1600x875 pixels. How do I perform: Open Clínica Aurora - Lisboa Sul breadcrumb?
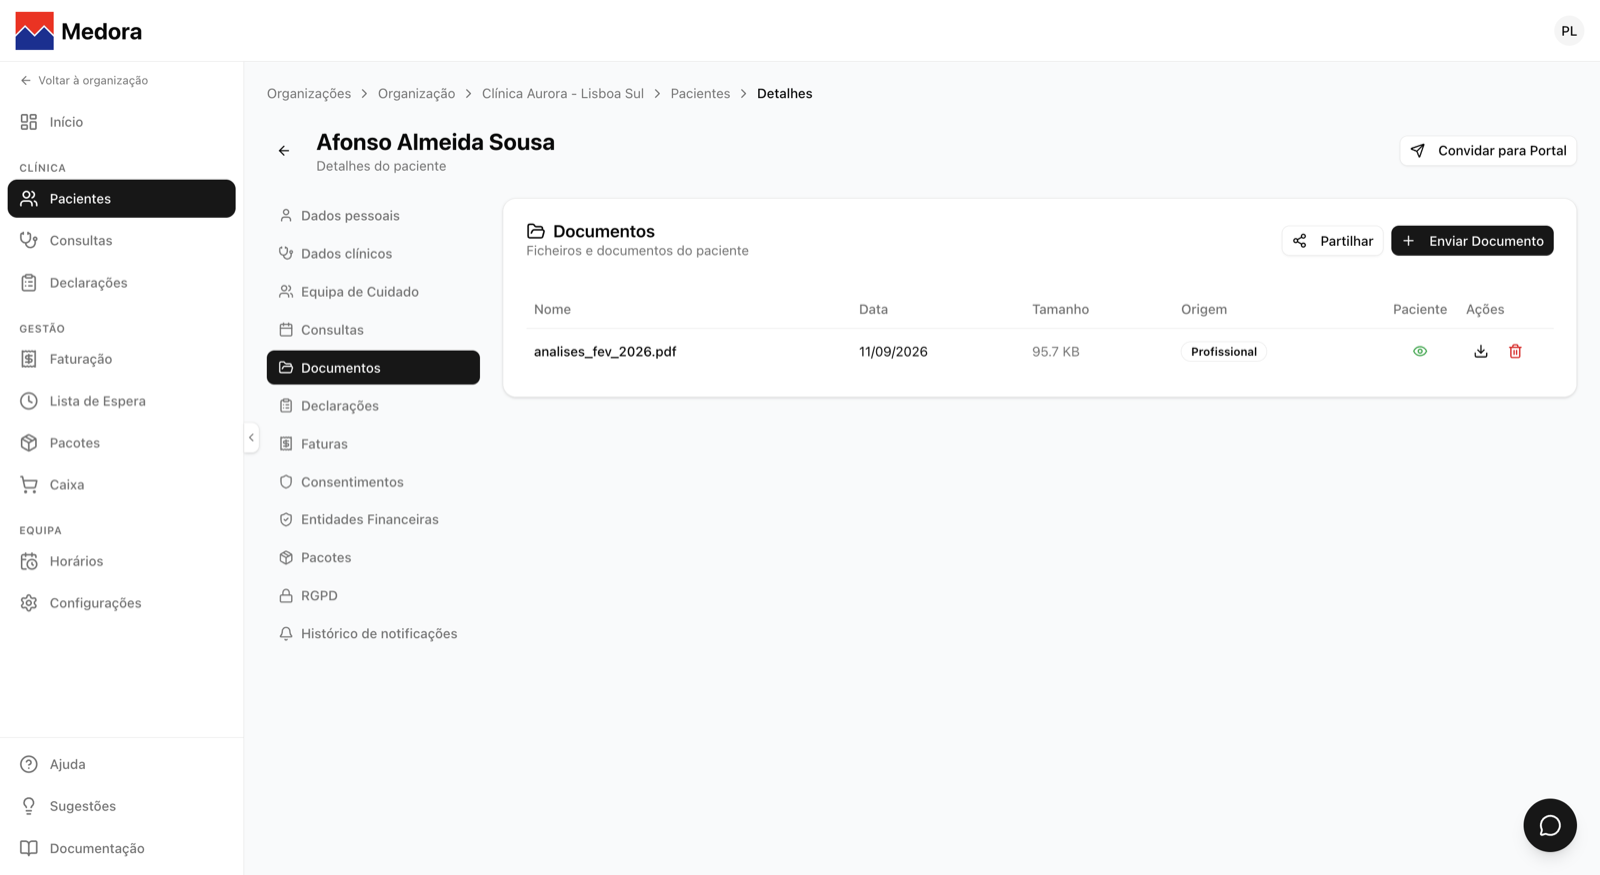coord(563,94)
